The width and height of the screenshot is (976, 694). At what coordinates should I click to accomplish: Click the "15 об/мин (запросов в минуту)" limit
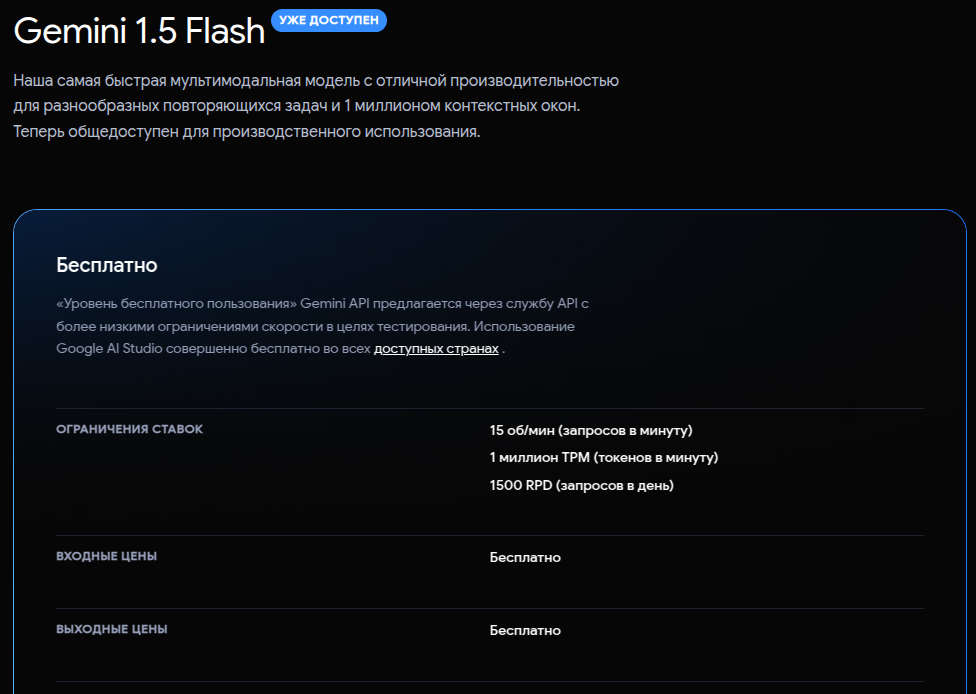[591, 431]
